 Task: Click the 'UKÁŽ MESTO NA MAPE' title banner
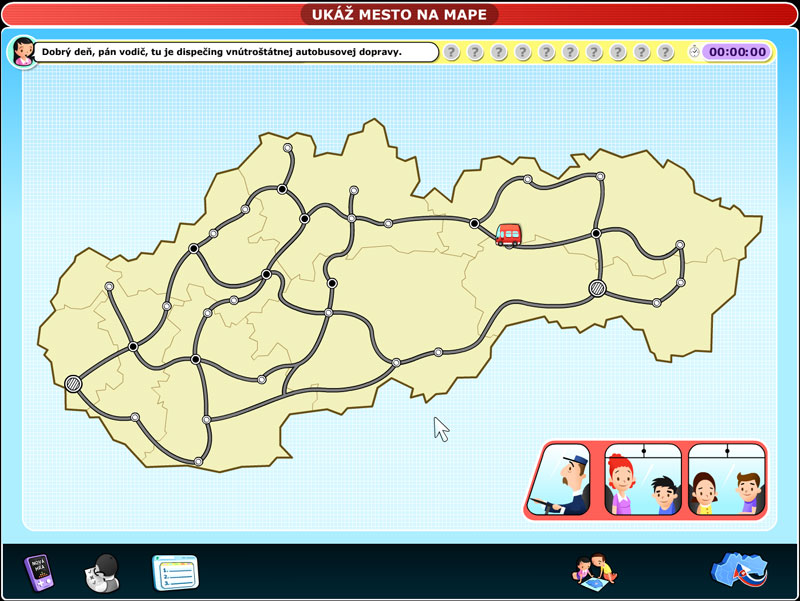[400, 14]
